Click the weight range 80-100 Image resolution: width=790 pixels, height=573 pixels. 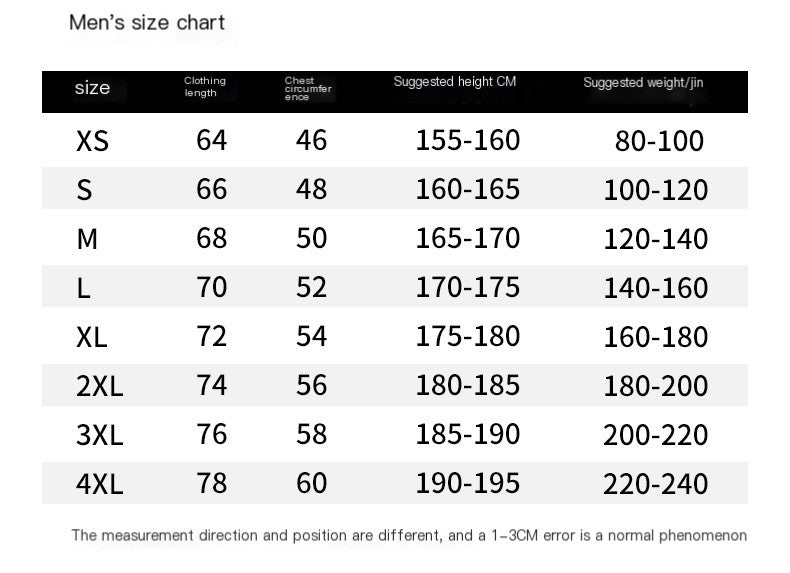(659, 141)
